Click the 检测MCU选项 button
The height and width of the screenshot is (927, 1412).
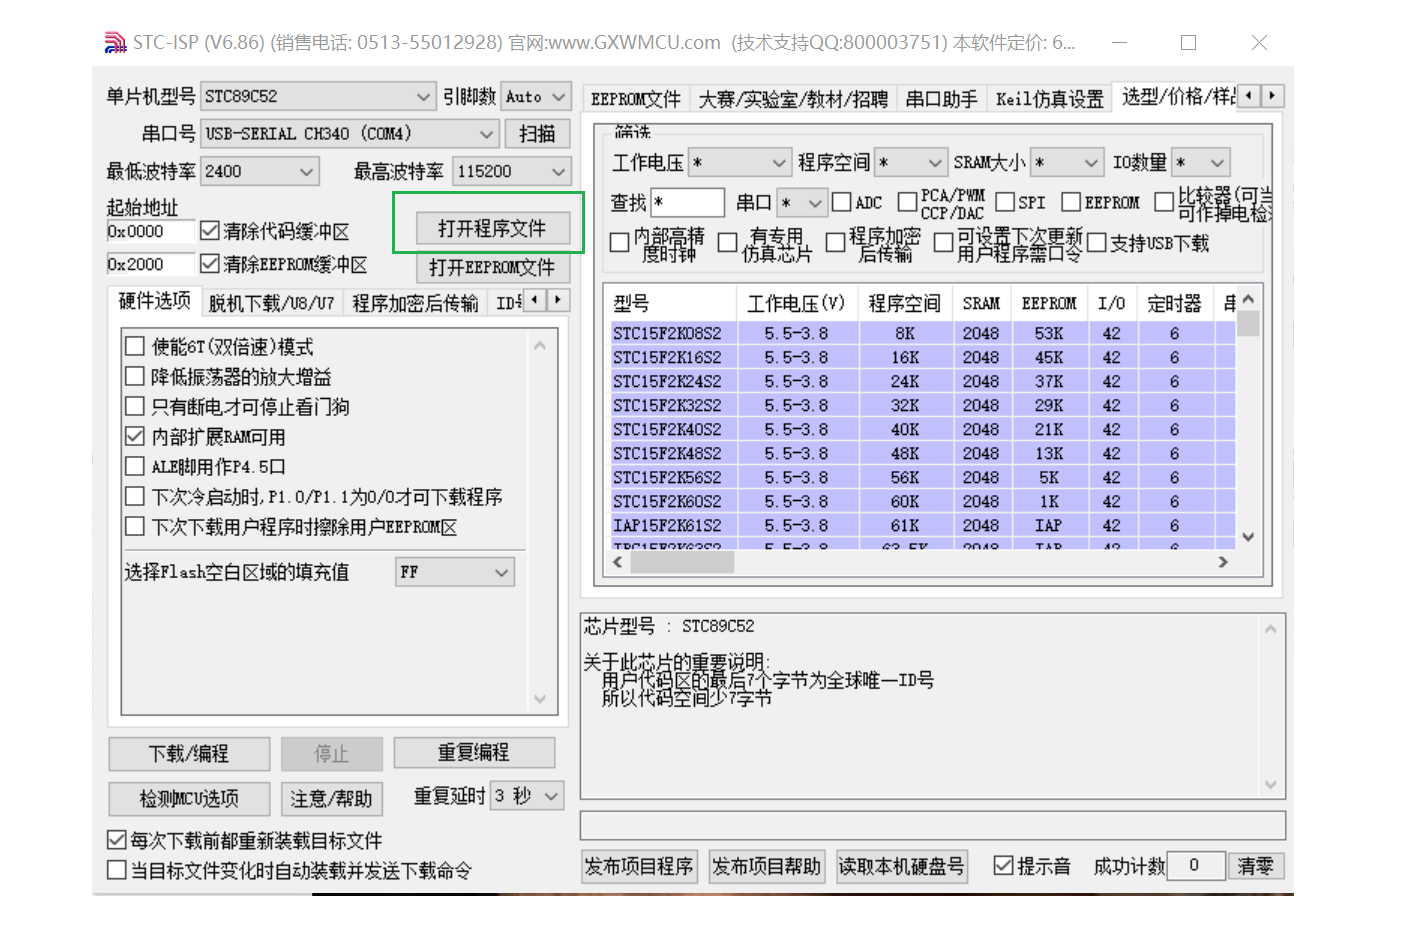[x=189, y=798]
